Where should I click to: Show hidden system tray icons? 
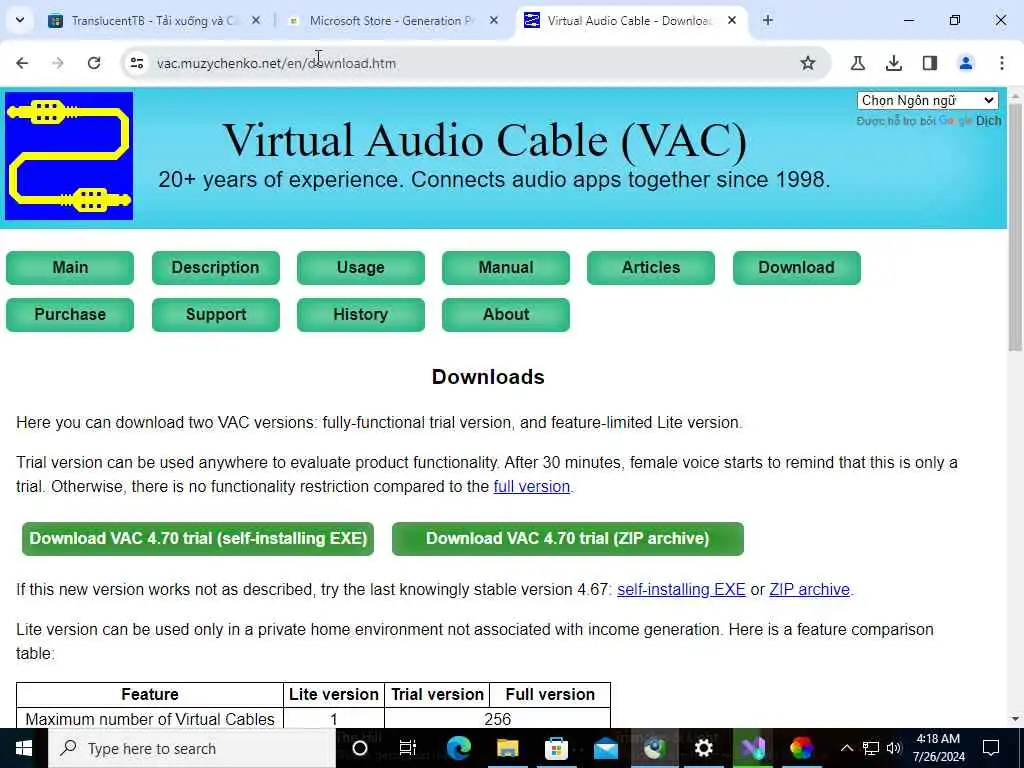846,748
